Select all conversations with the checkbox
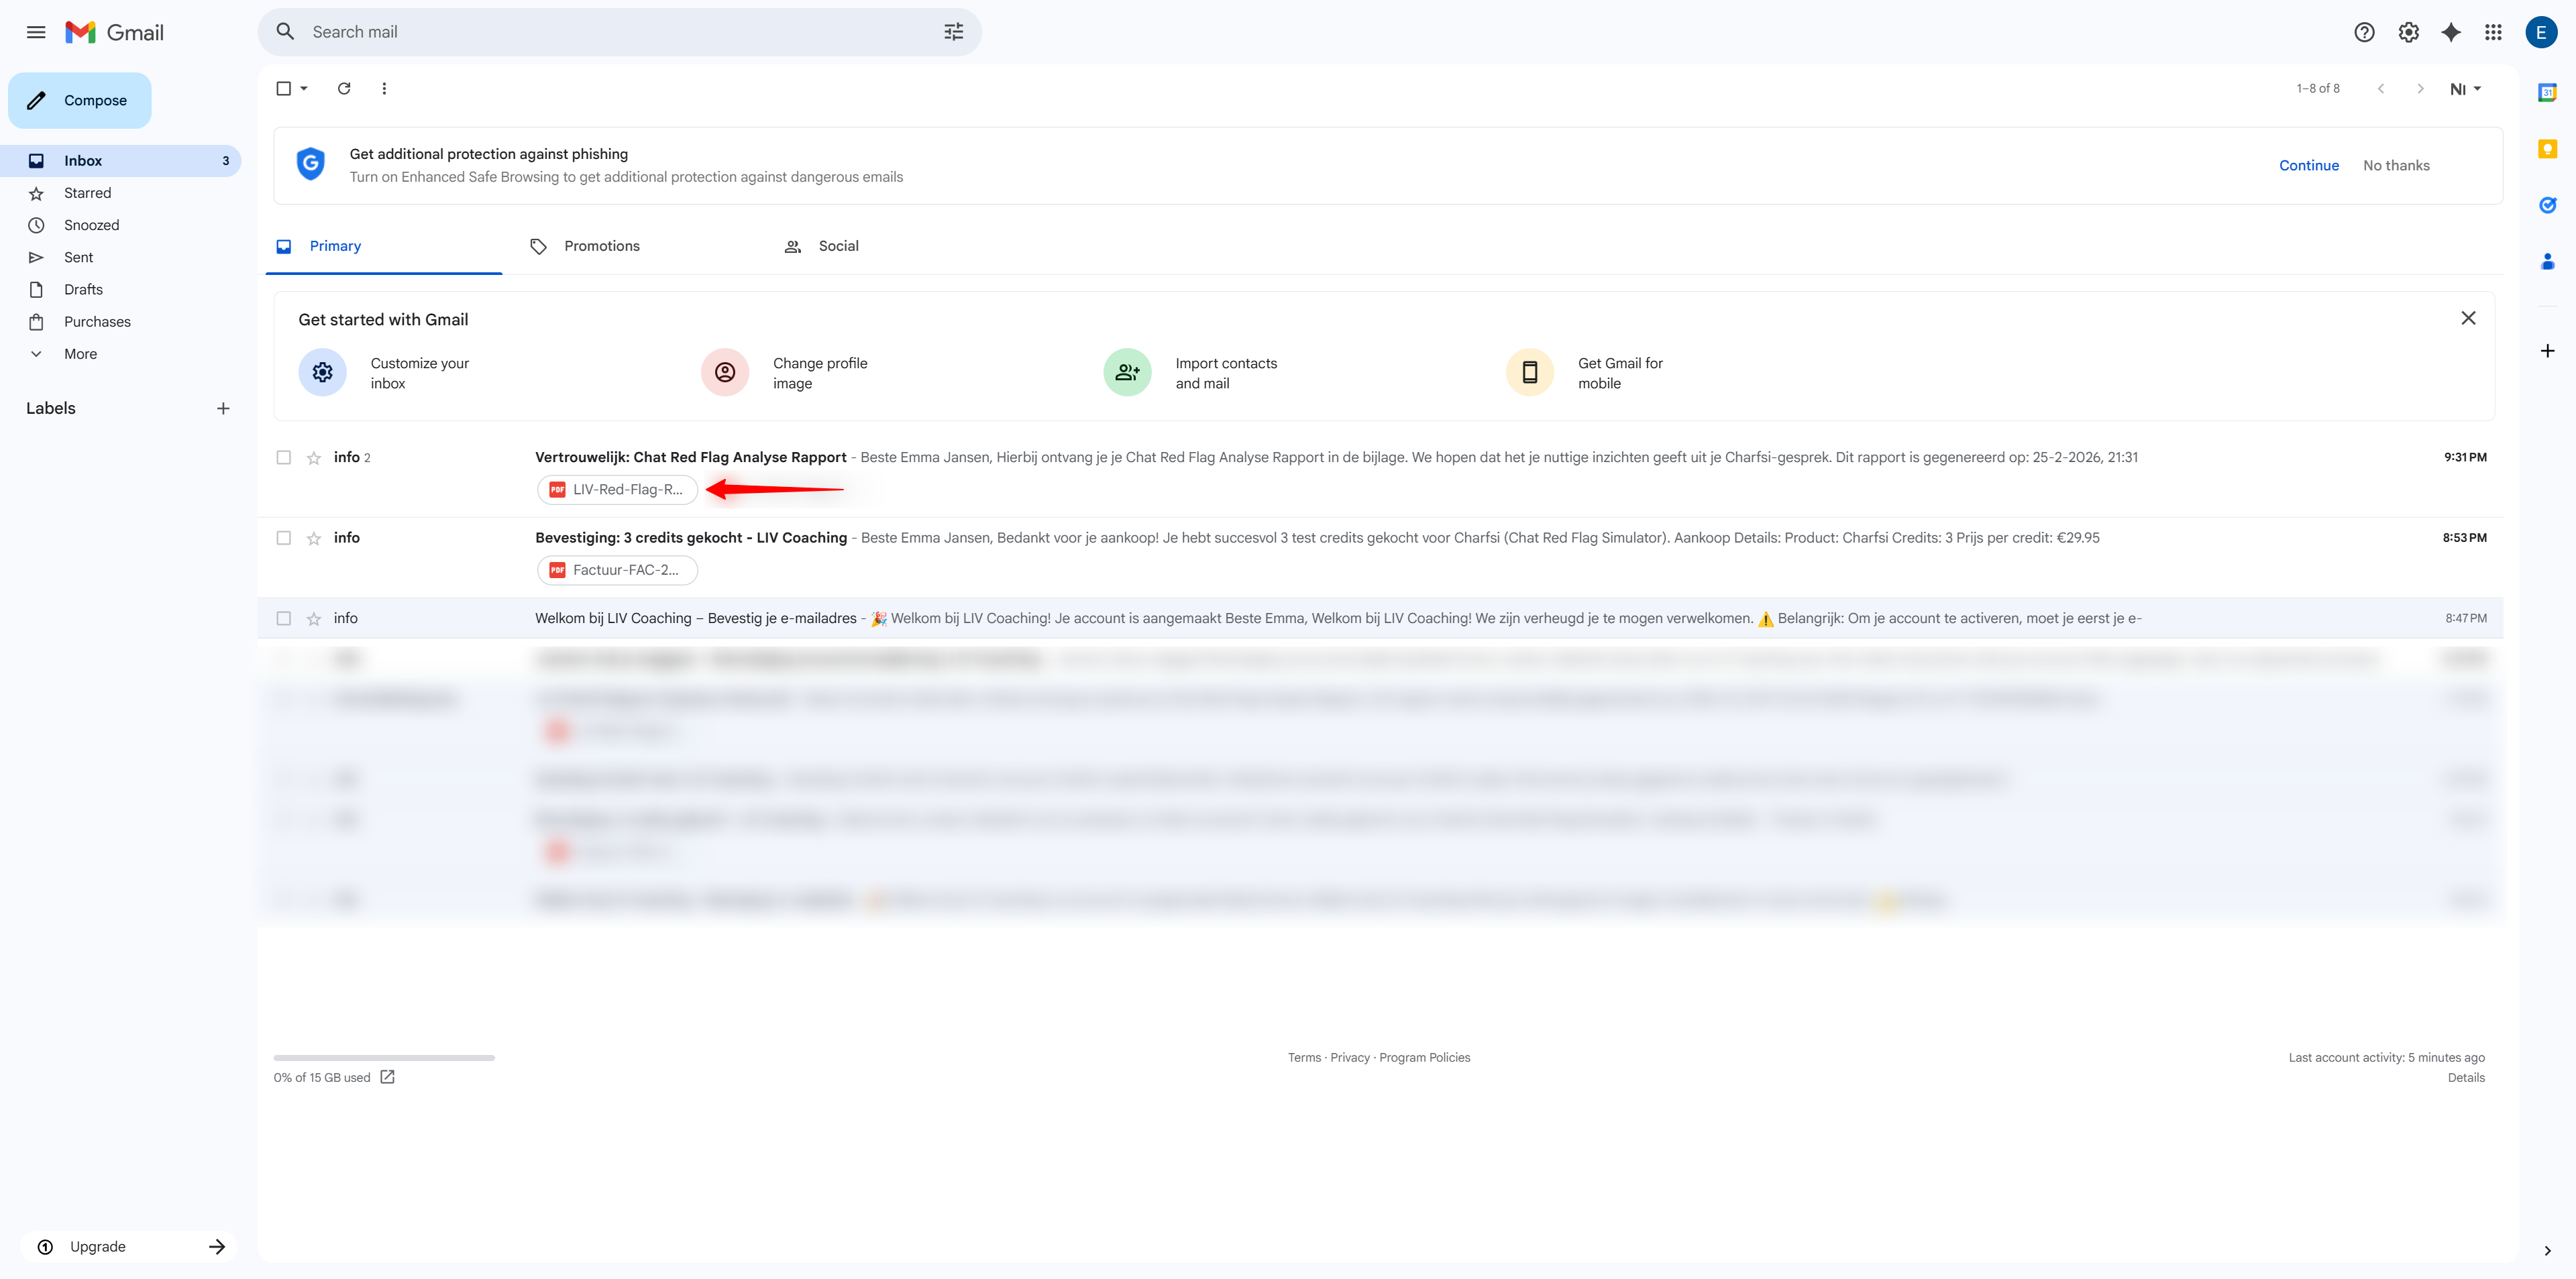 [x=283, y=88]
